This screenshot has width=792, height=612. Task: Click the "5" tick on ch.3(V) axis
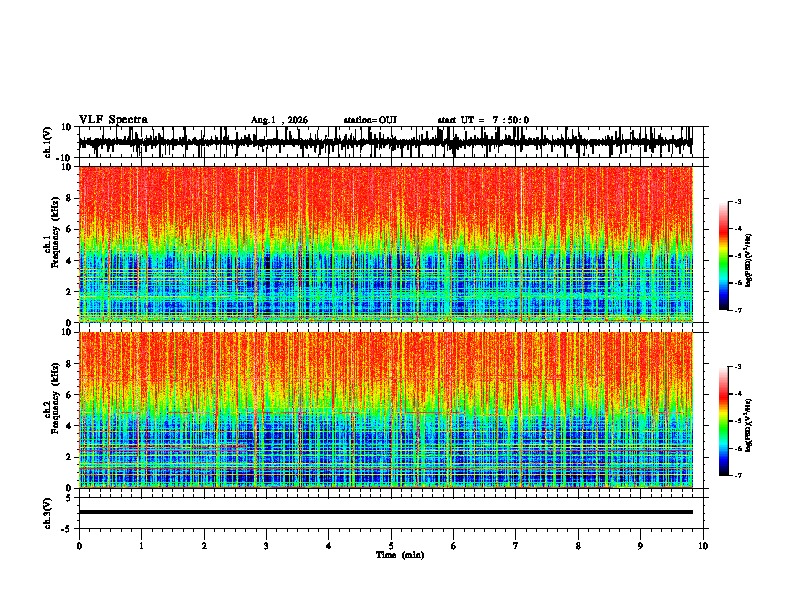(70, 498)
